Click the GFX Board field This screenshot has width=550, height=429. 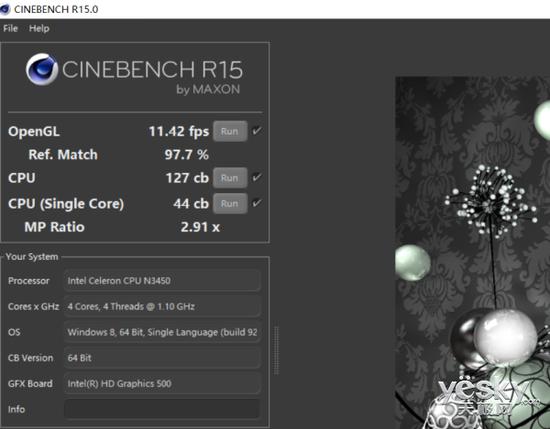pos(162,383)
